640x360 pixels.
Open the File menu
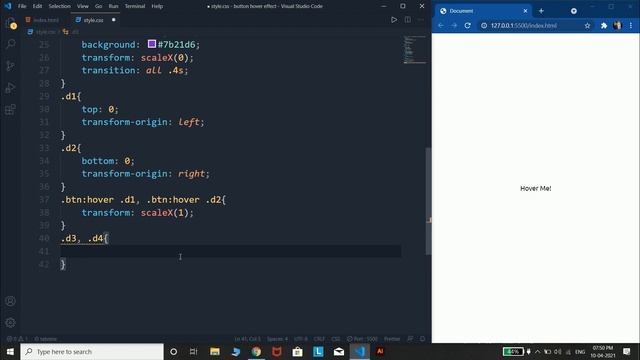click(22, 6)
